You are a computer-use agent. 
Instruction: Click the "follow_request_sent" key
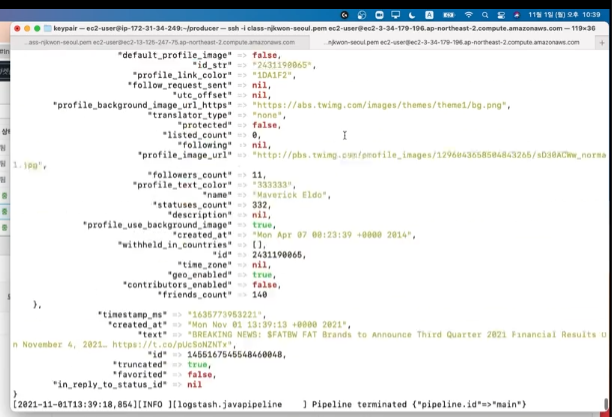[x=180, y=85]
